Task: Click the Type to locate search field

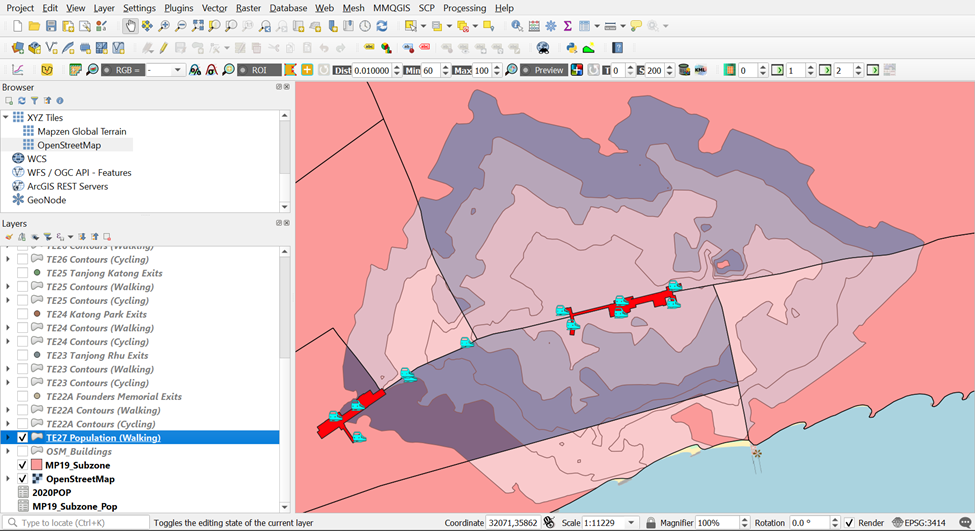Action: click(x=80, y=523)
